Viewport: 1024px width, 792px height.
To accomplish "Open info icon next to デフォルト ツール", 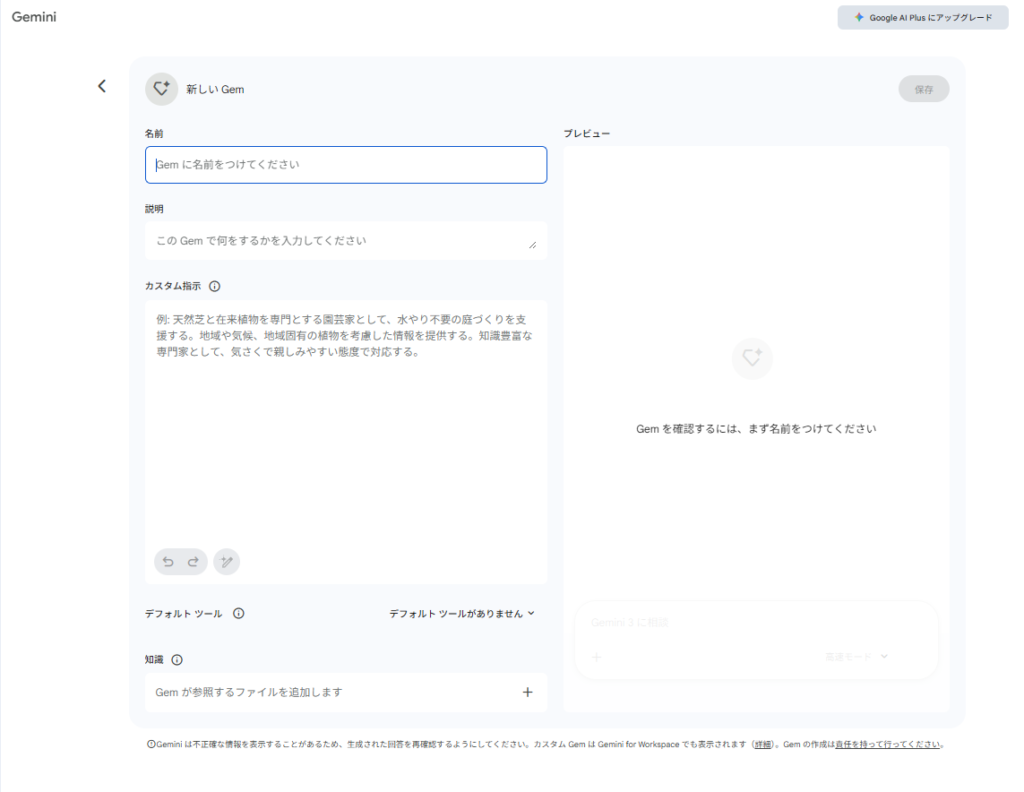I will 238,614.
